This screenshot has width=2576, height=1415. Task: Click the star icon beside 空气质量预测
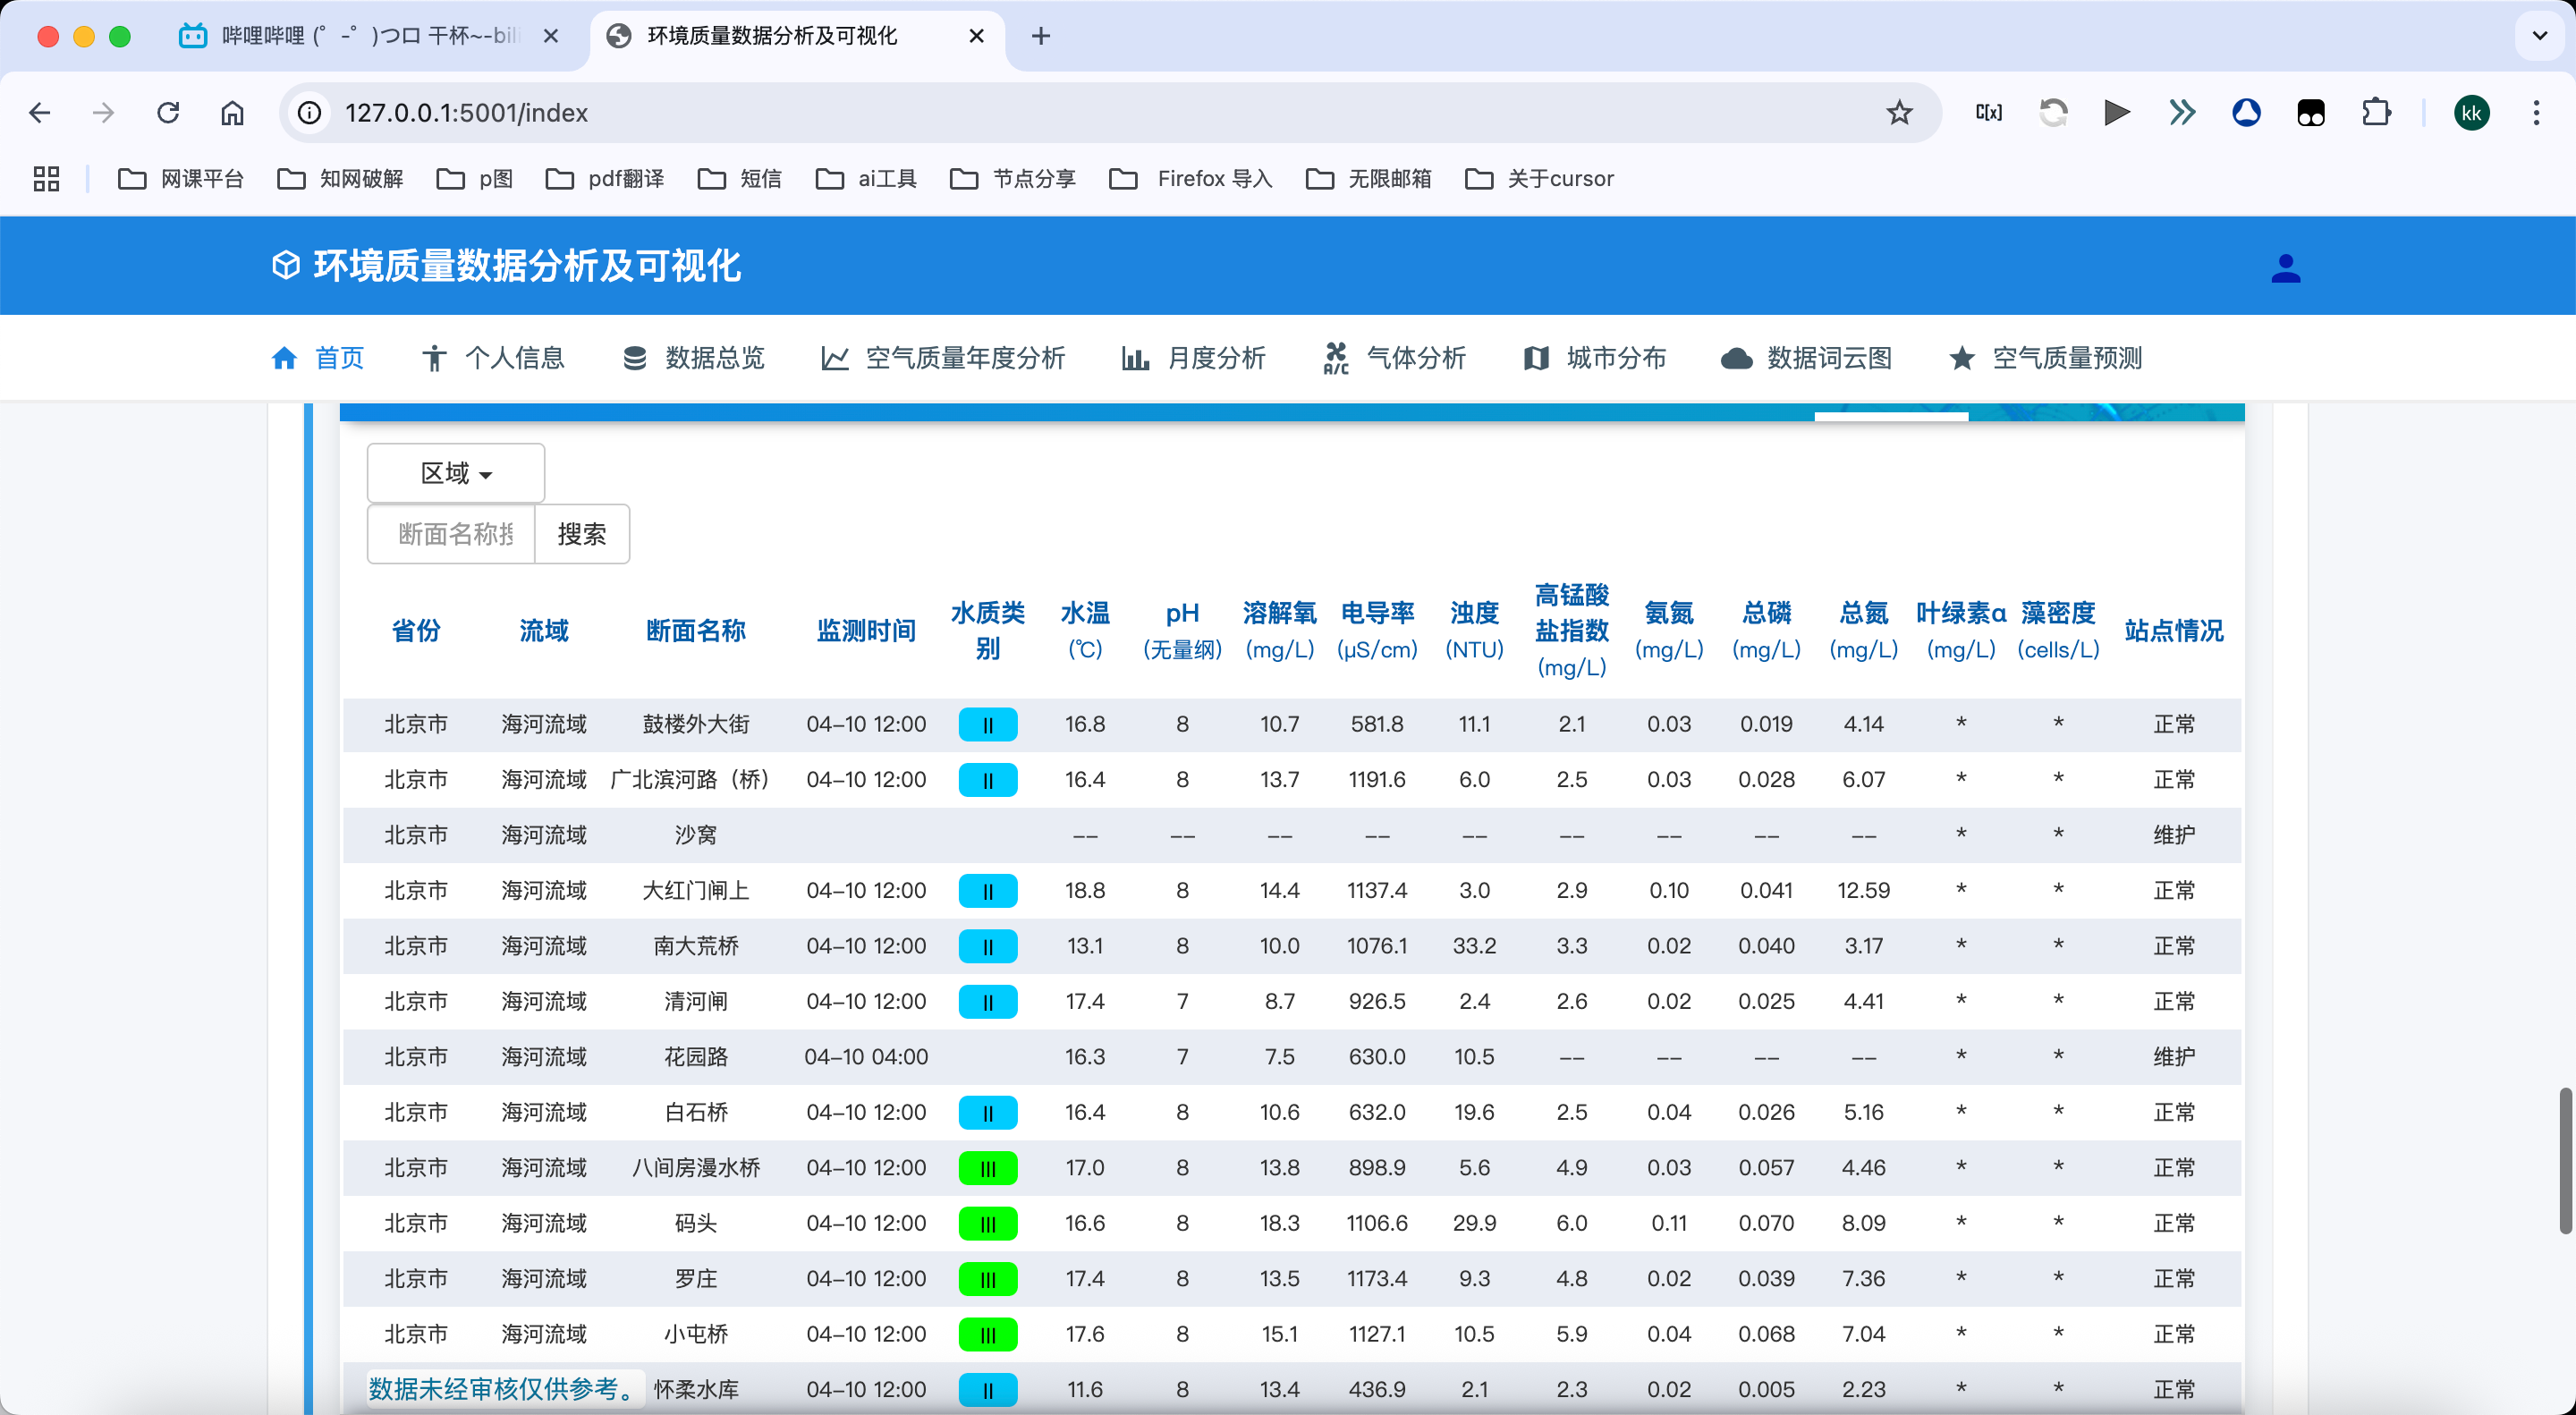(1962, 358)
